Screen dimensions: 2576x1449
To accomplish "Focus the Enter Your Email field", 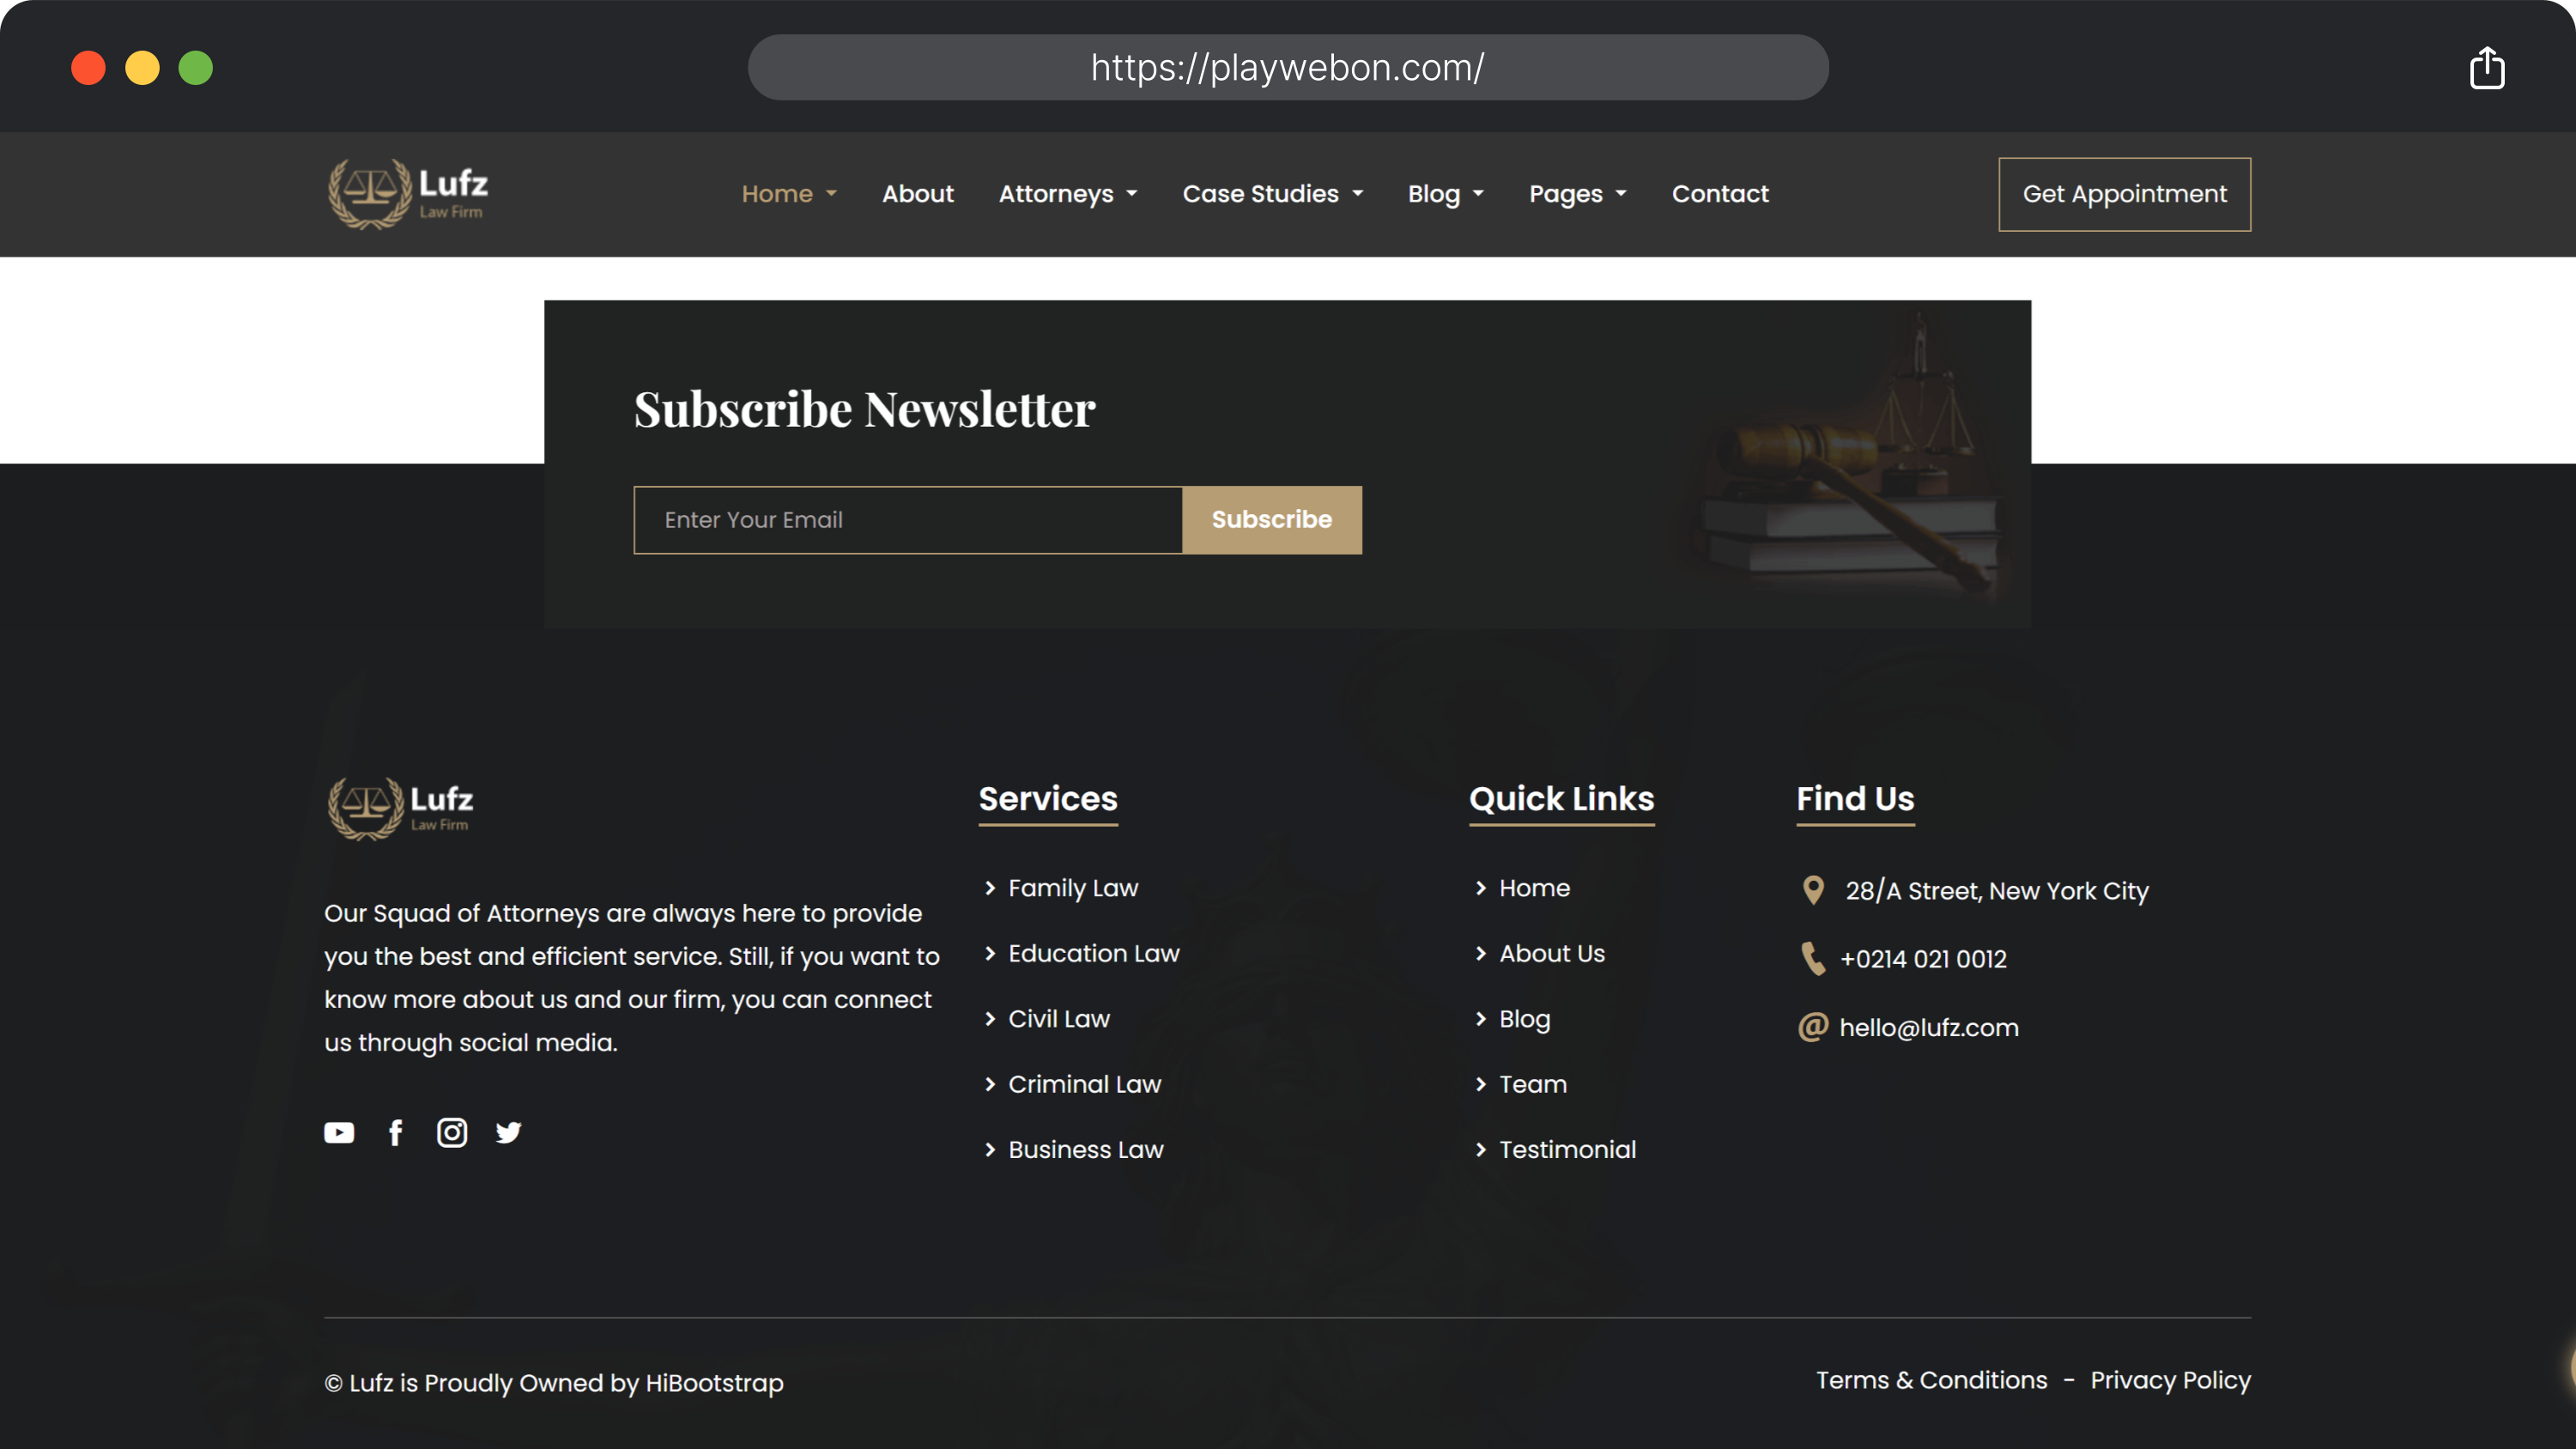I will click(907, 520).
